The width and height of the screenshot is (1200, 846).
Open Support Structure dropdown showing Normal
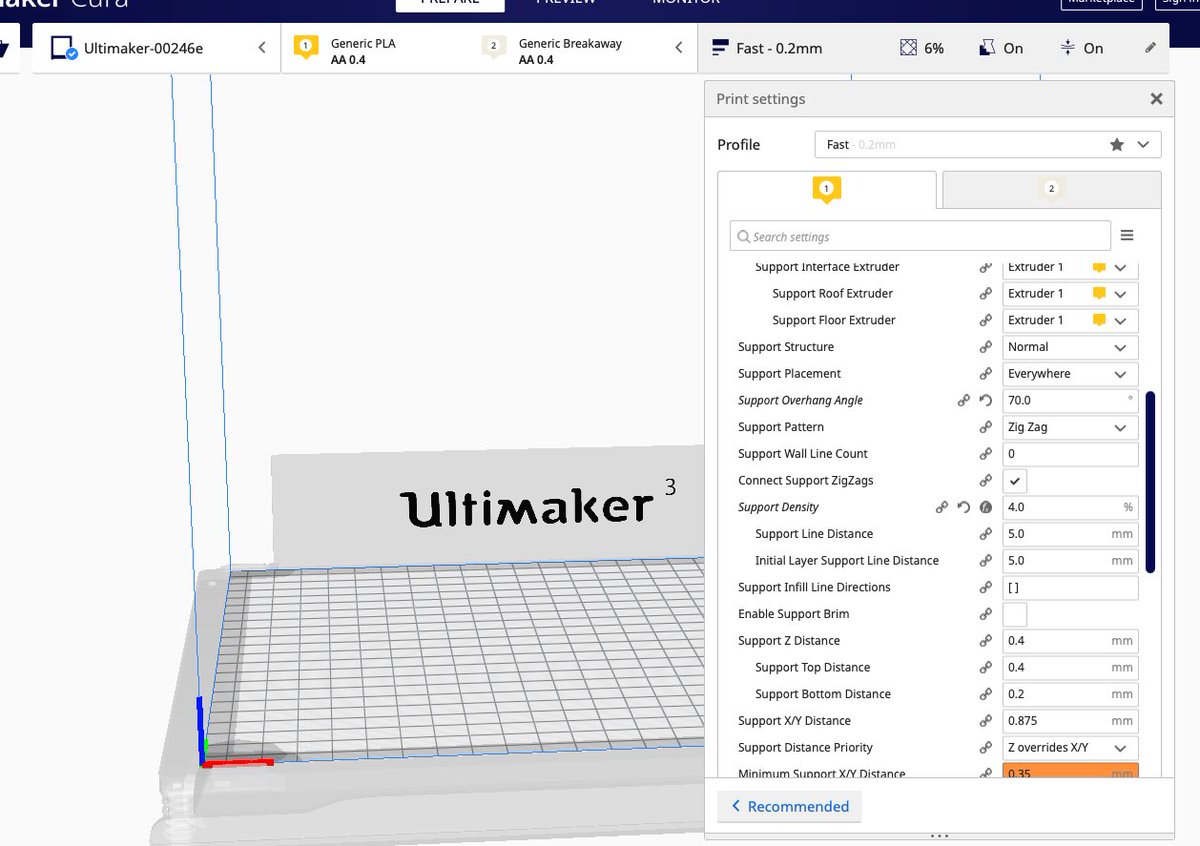[1070, 347]
